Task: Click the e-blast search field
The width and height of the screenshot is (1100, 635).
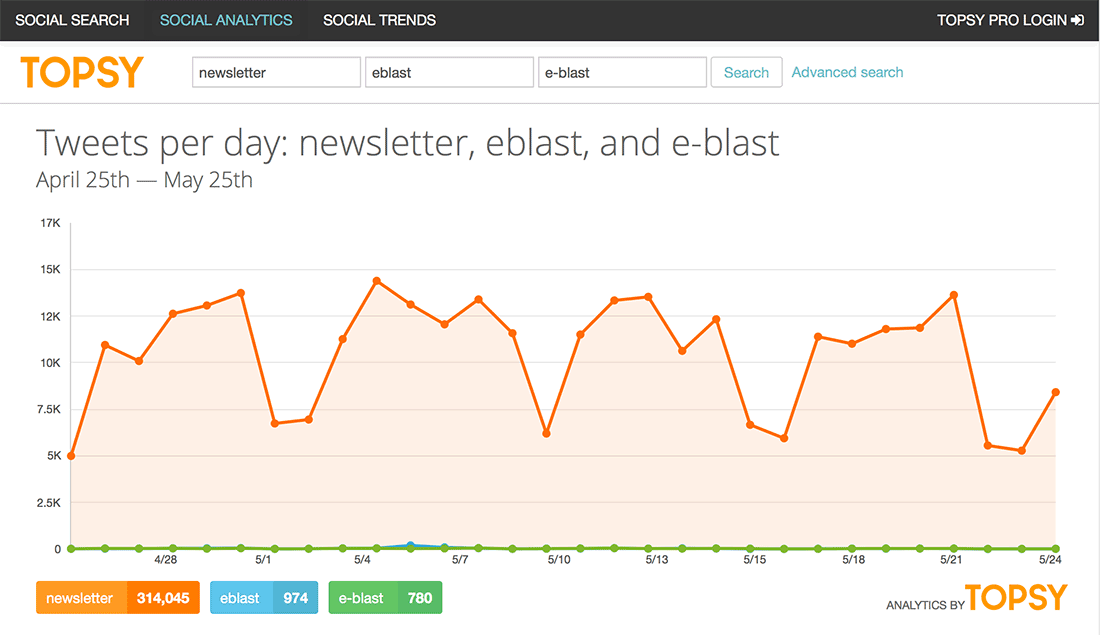Action: pyautogui.click(x=622, y=72)
